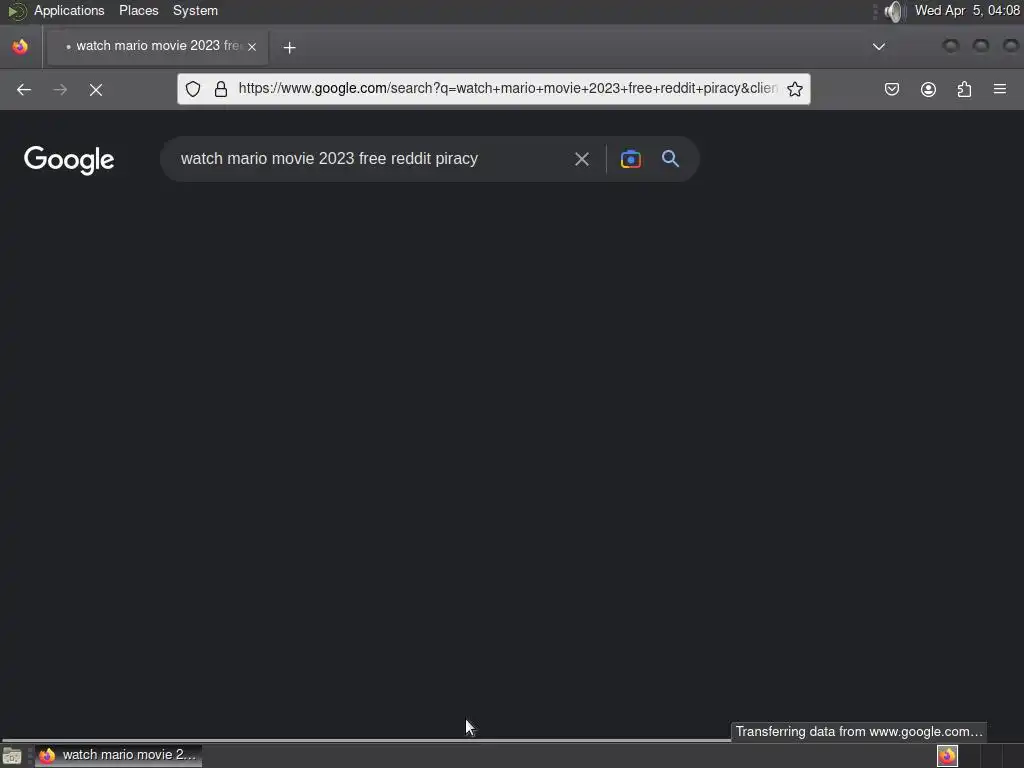This screenshot has width=1024, height=768.
Task: Open the extensions puzzle icon
Action: point(964,89)
